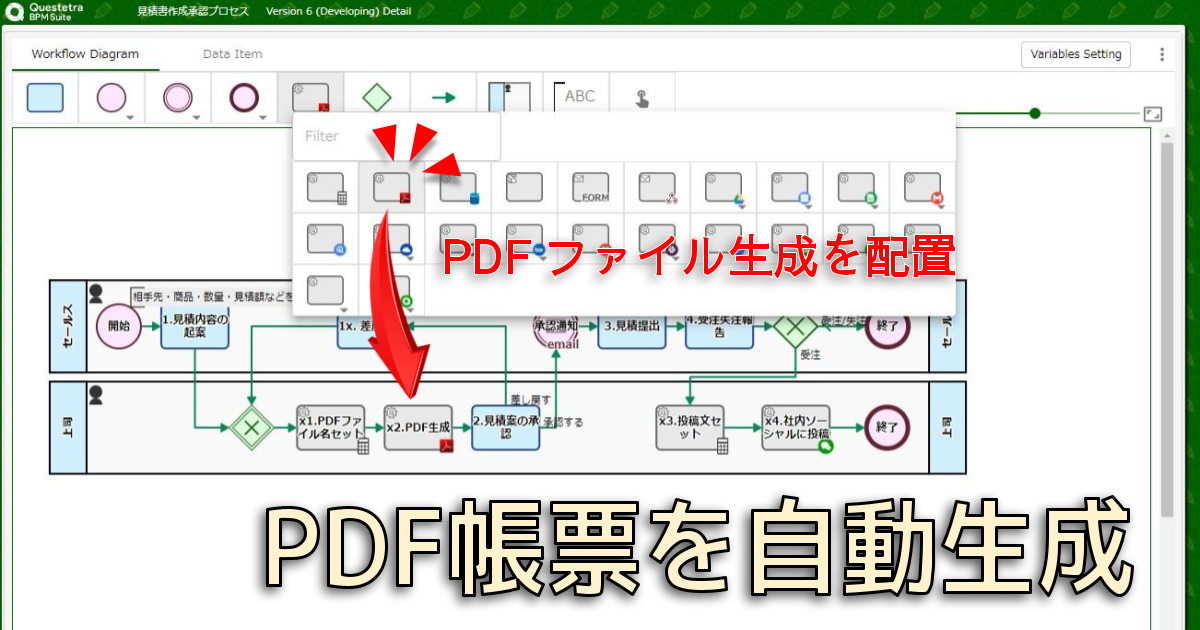The width and height of the screenshot is (1200, 630).
Task: Select the FORM email task in palette
Action: [590, 187]
